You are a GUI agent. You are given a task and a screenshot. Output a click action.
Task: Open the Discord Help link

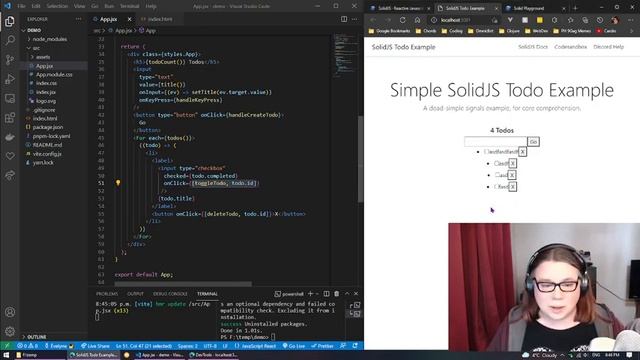[609, 47]
